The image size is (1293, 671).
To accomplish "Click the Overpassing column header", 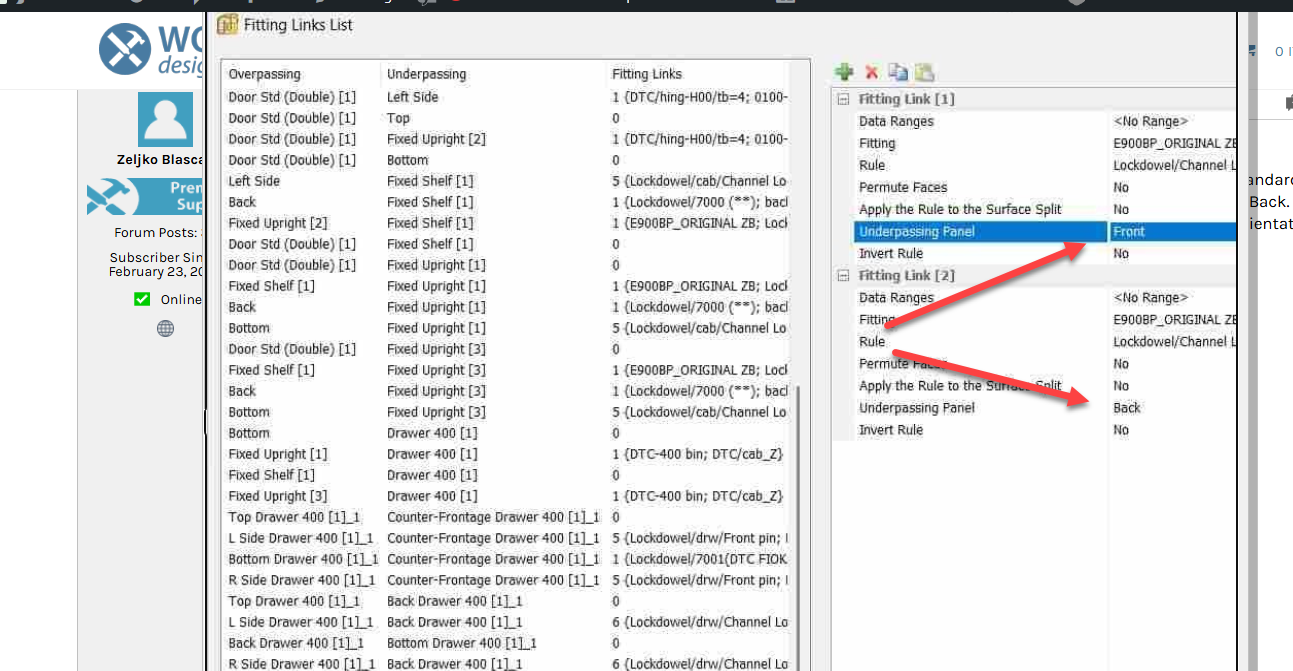I will (x=264, y=74).
